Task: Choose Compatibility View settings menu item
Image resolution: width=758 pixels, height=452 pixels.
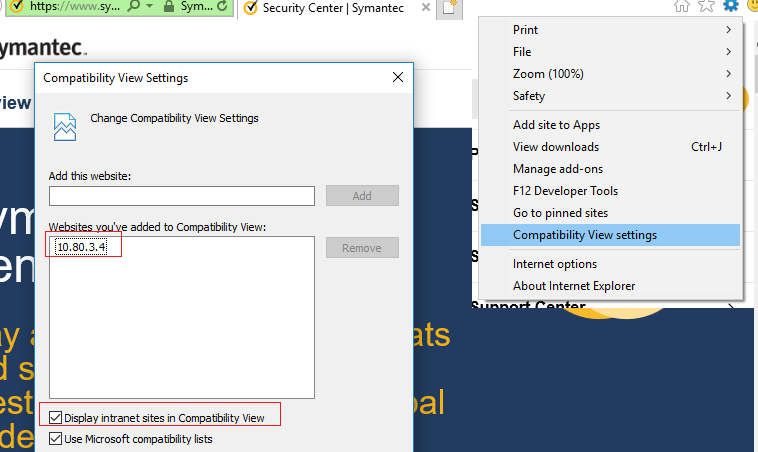Action: (x=610, y=235)
